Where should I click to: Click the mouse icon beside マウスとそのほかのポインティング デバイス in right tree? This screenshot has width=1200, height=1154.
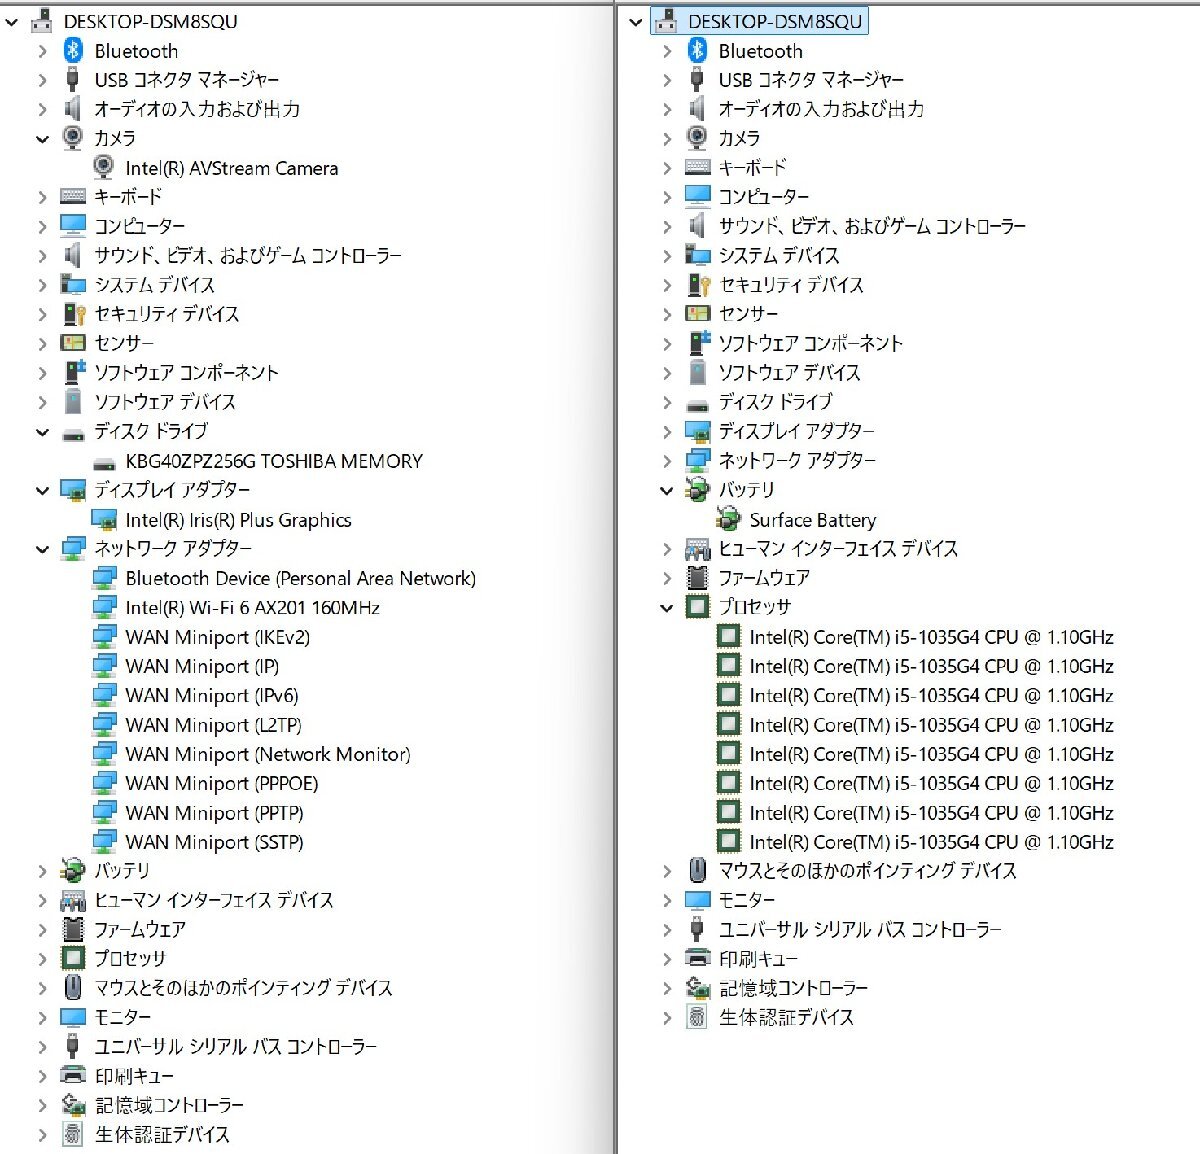coord(697,870)
